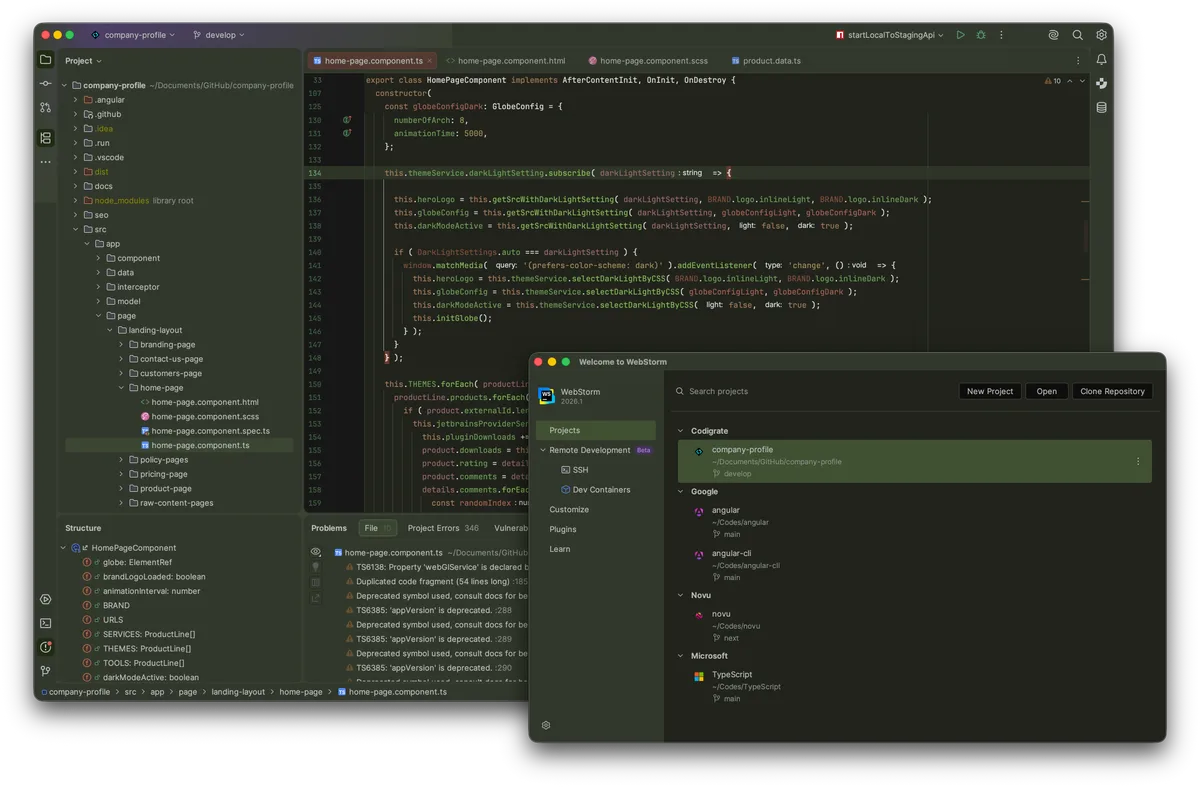Click the warnings count indicator showing 10
Image resolution: width=1200 pixels, height=787 pixels.
point(1052,81)
